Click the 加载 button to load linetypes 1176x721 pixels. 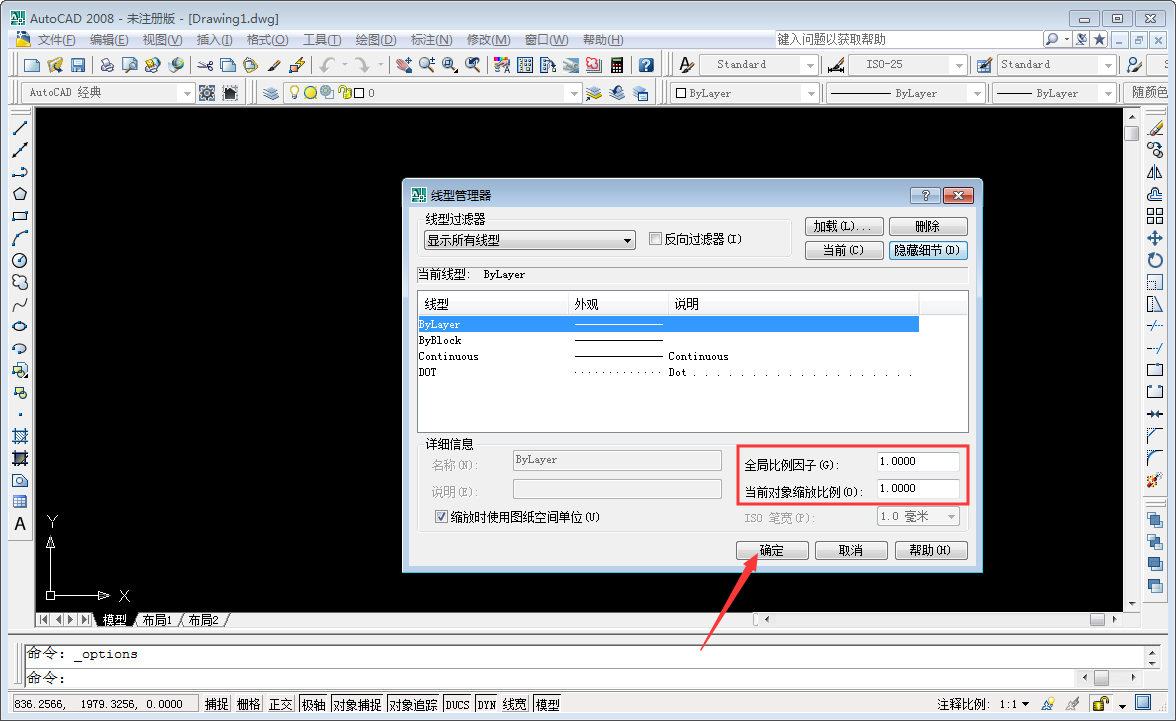843,225
